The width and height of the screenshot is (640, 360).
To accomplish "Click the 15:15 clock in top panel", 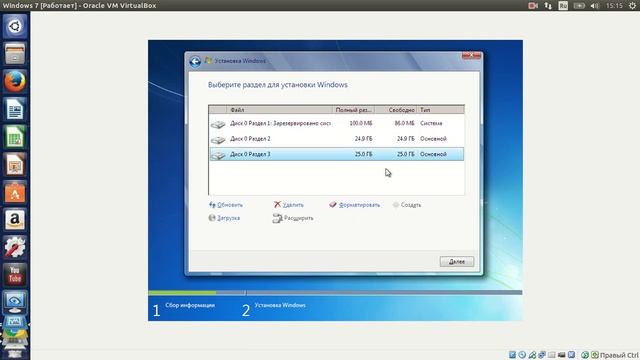I will coord(614,6).
